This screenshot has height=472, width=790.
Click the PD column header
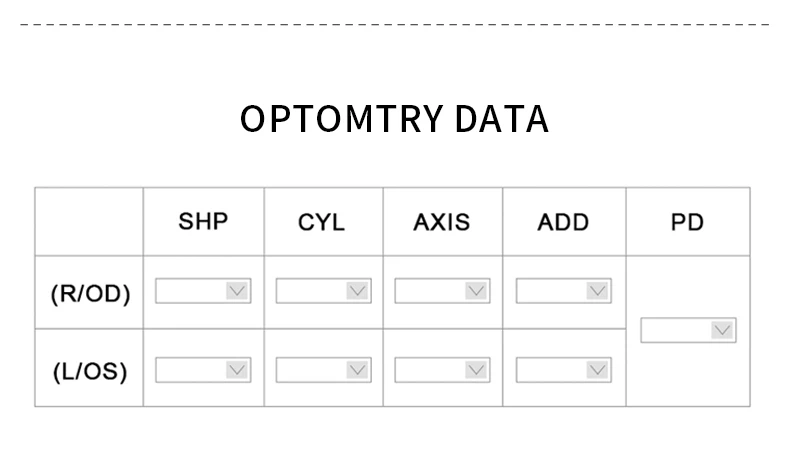coord(687,222)
